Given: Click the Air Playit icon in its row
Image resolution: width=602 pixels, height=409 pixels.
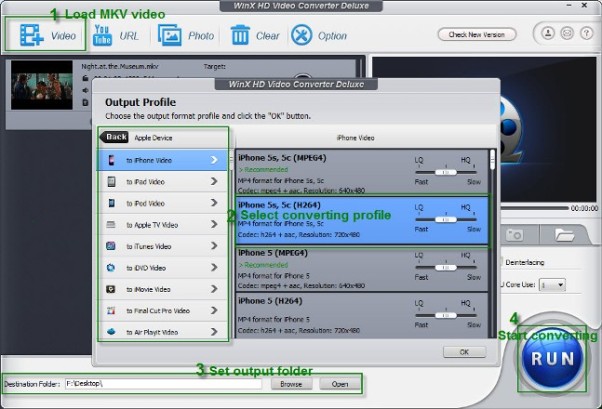Looking at the screenshot, I should (111, 332).
